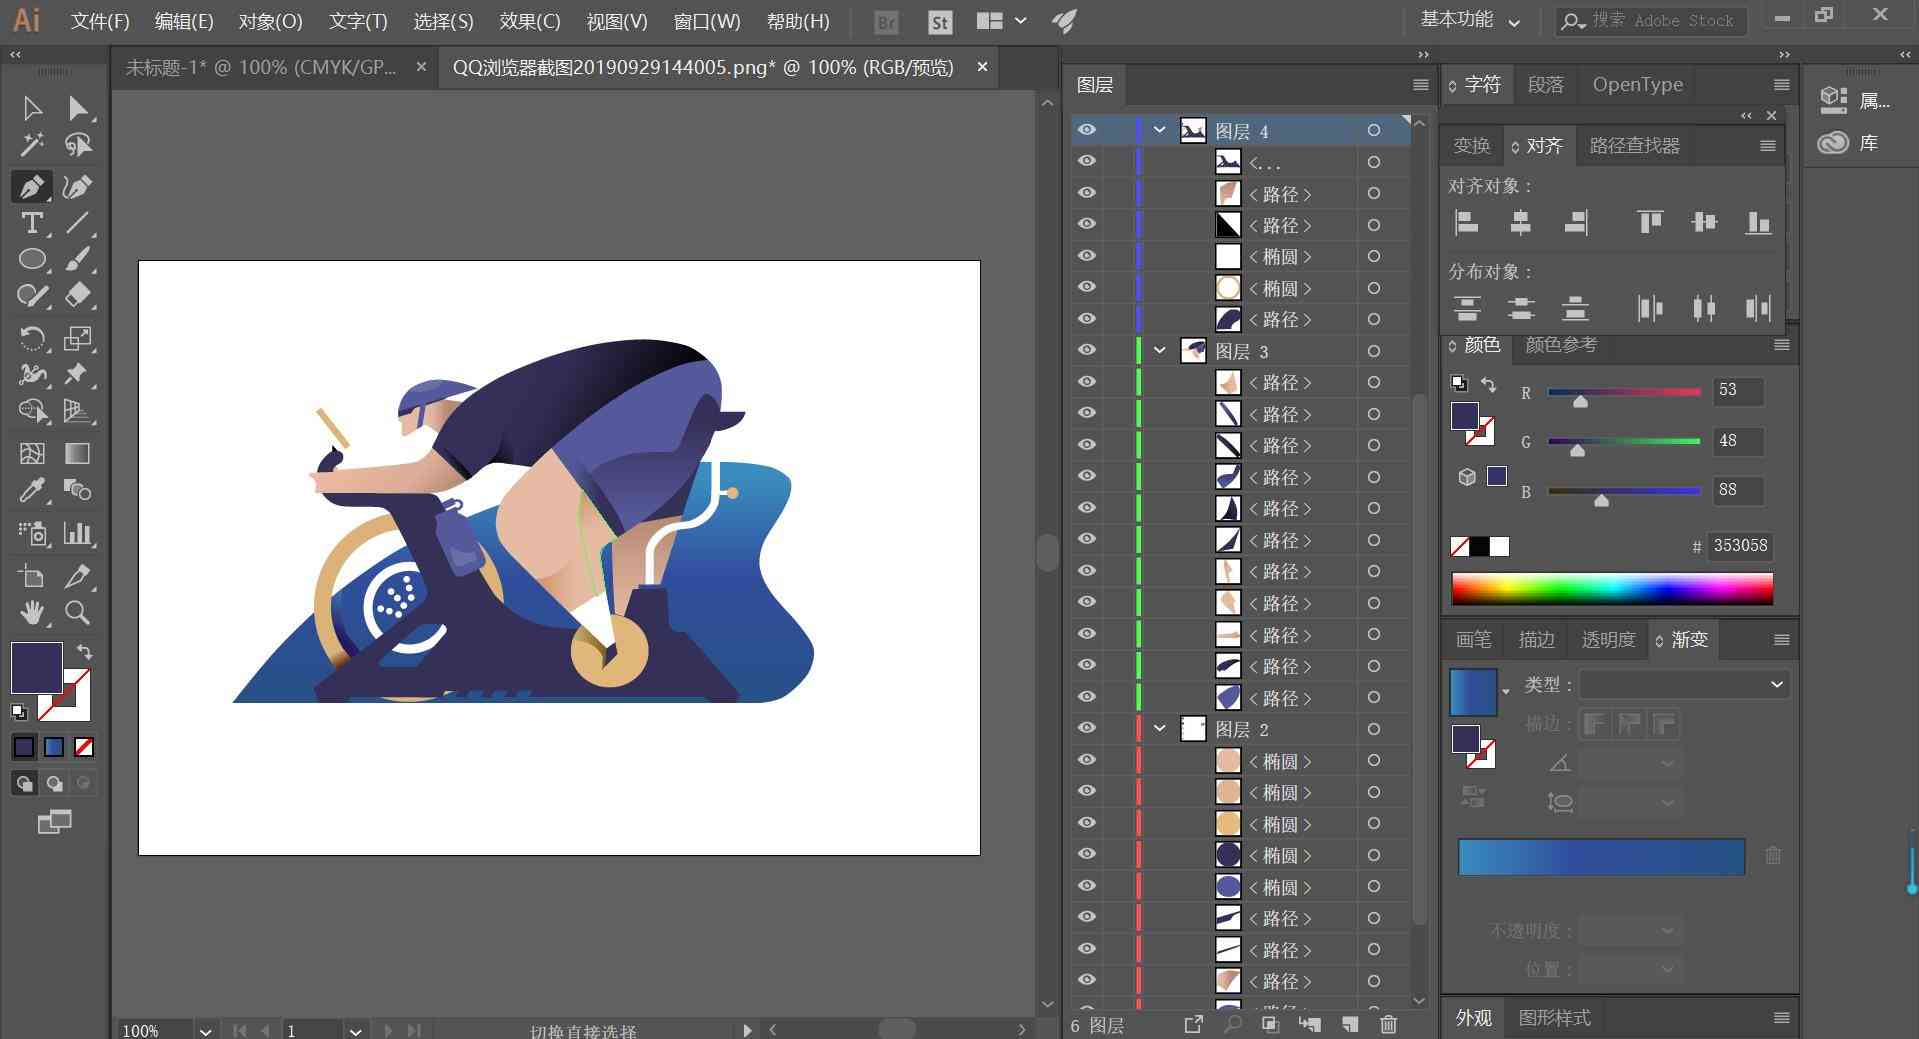Select the Ellipse tool
This screenshot has width=1919, height=1039.
(x=31, y=260)
